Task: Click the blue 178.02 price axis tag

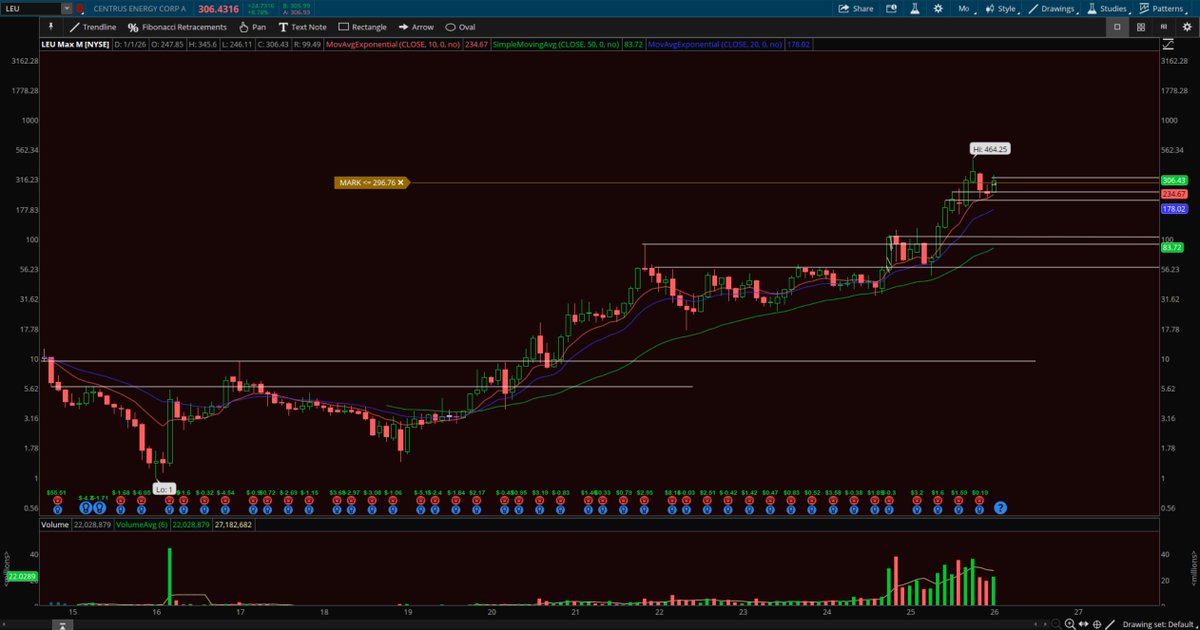Action: [x=1173, y=209]
